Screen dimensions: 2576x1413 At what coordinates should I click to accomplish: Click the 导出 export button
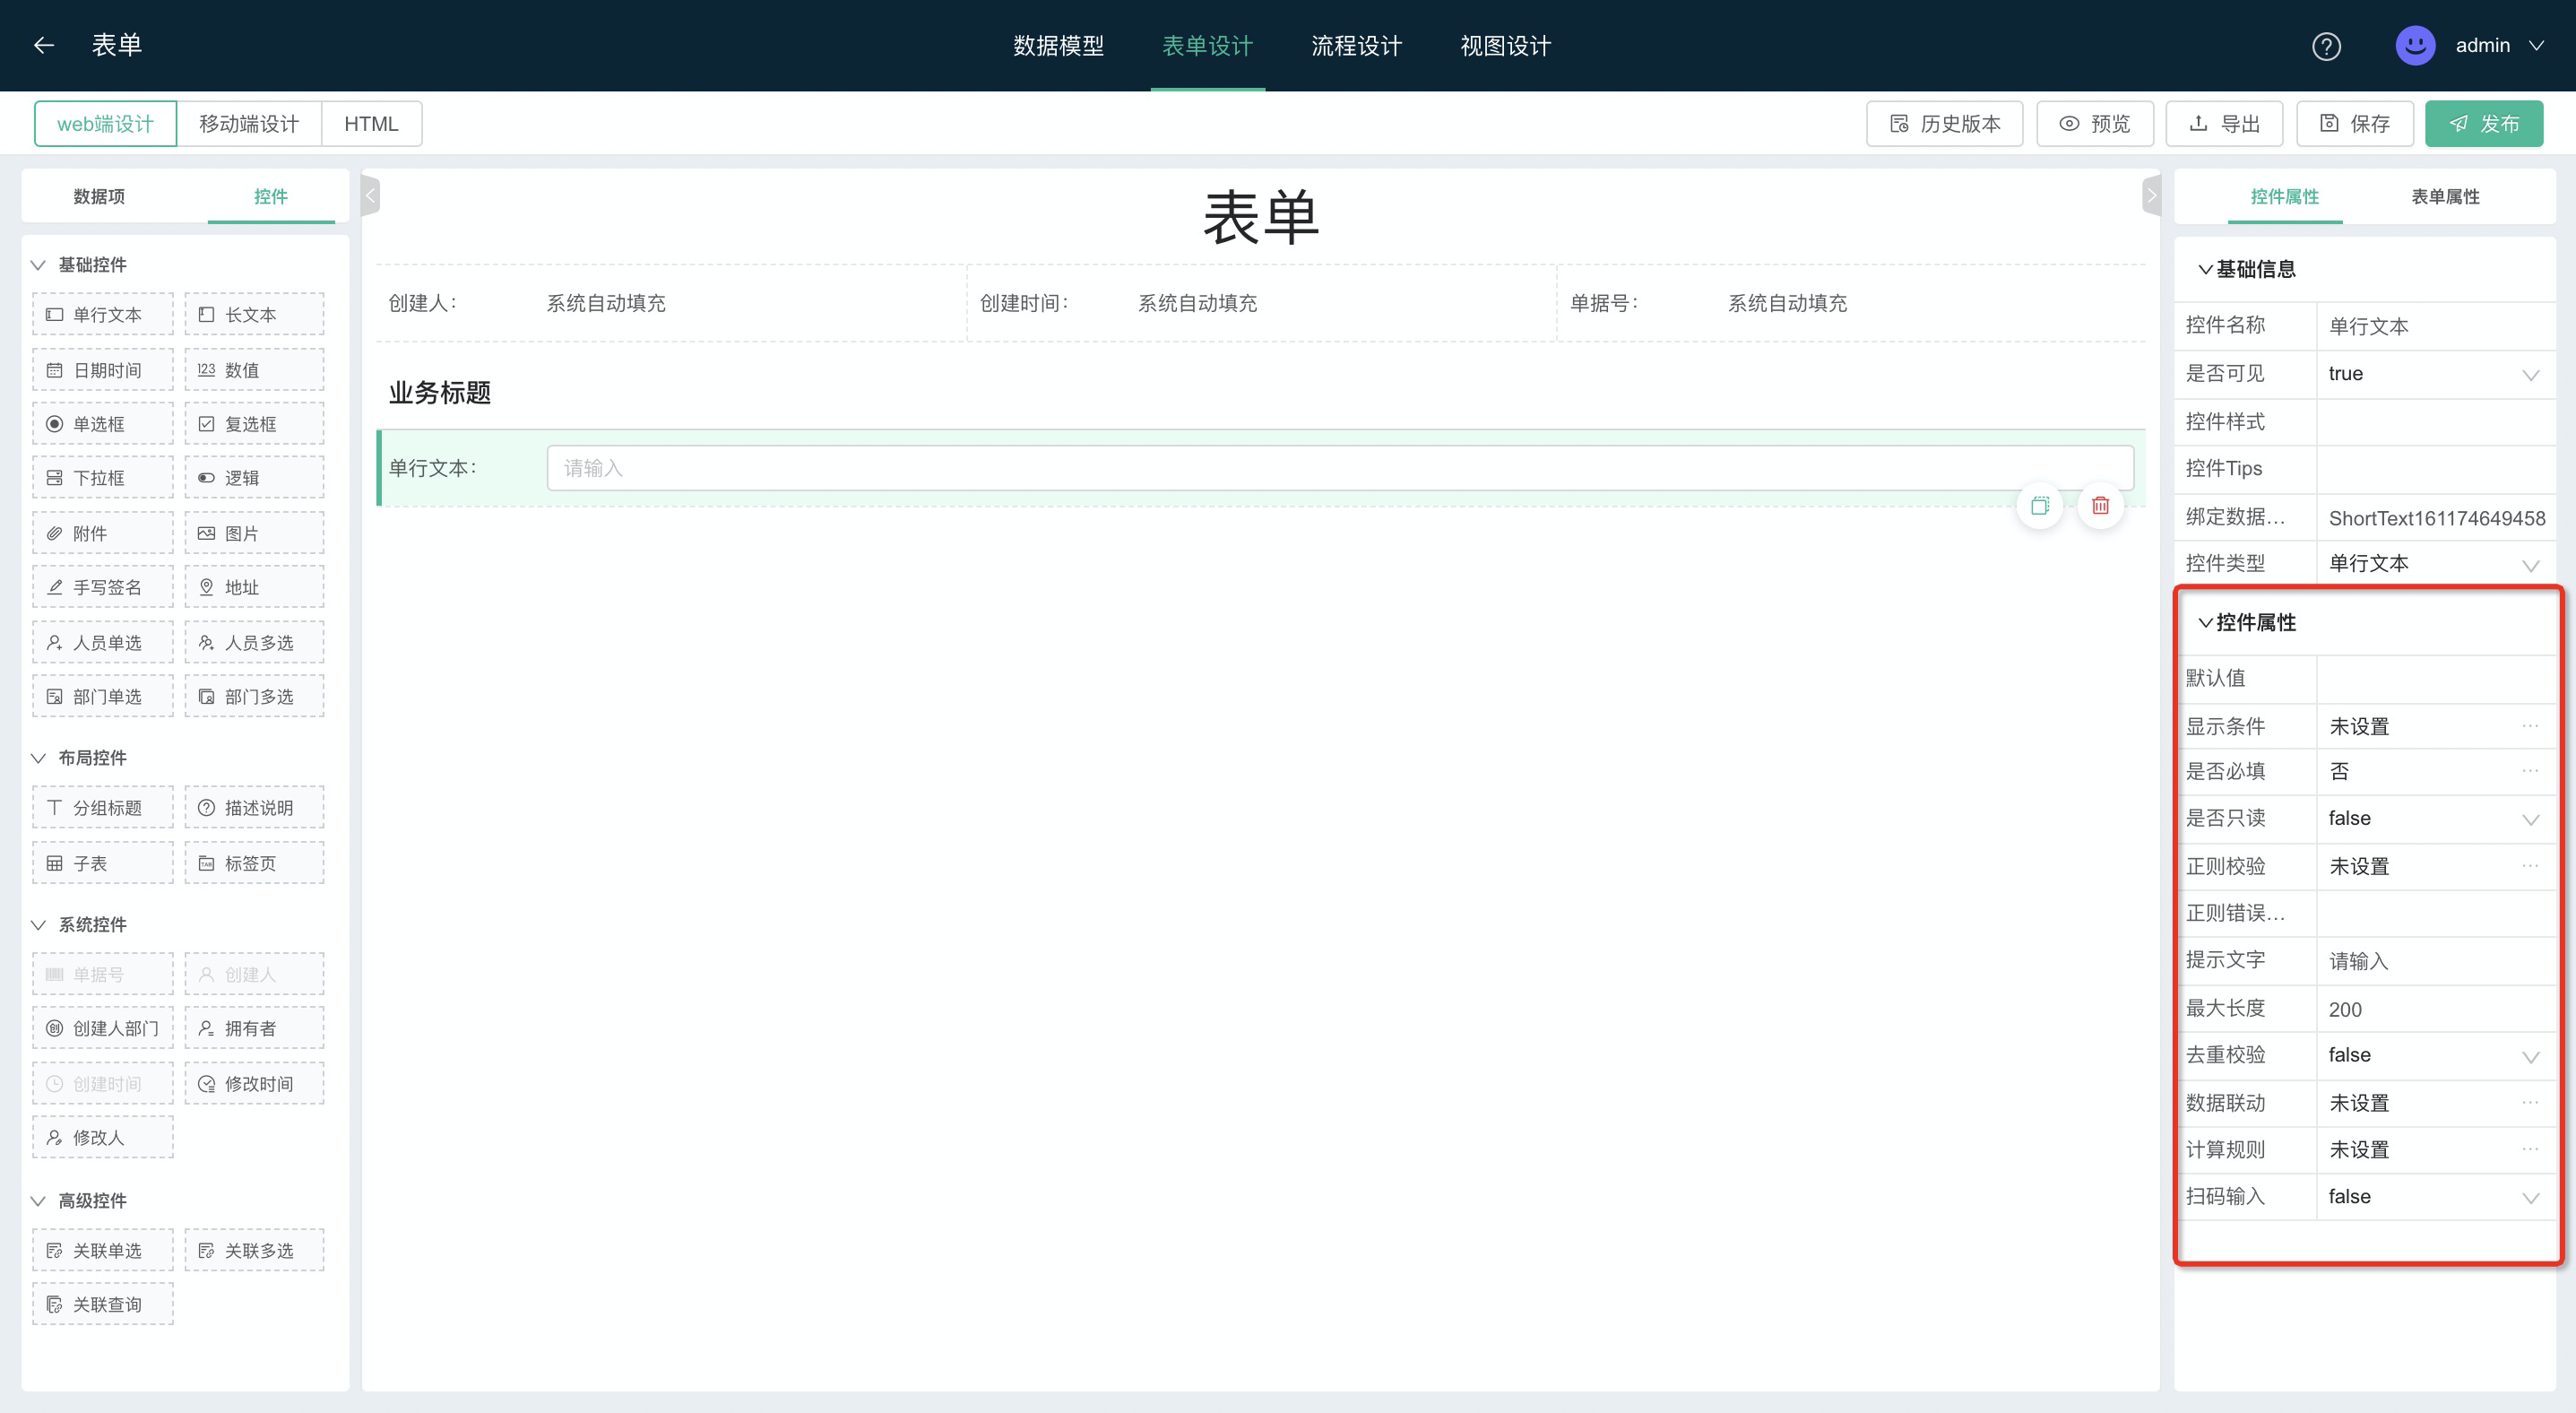pyautogui.click(x=2224, y=124)
